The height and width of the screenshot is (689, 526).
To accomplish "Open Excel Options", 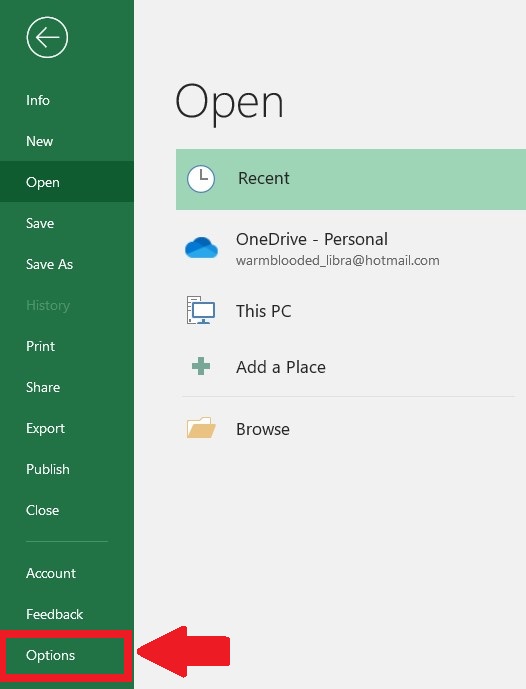I will (x=67, y=655).
